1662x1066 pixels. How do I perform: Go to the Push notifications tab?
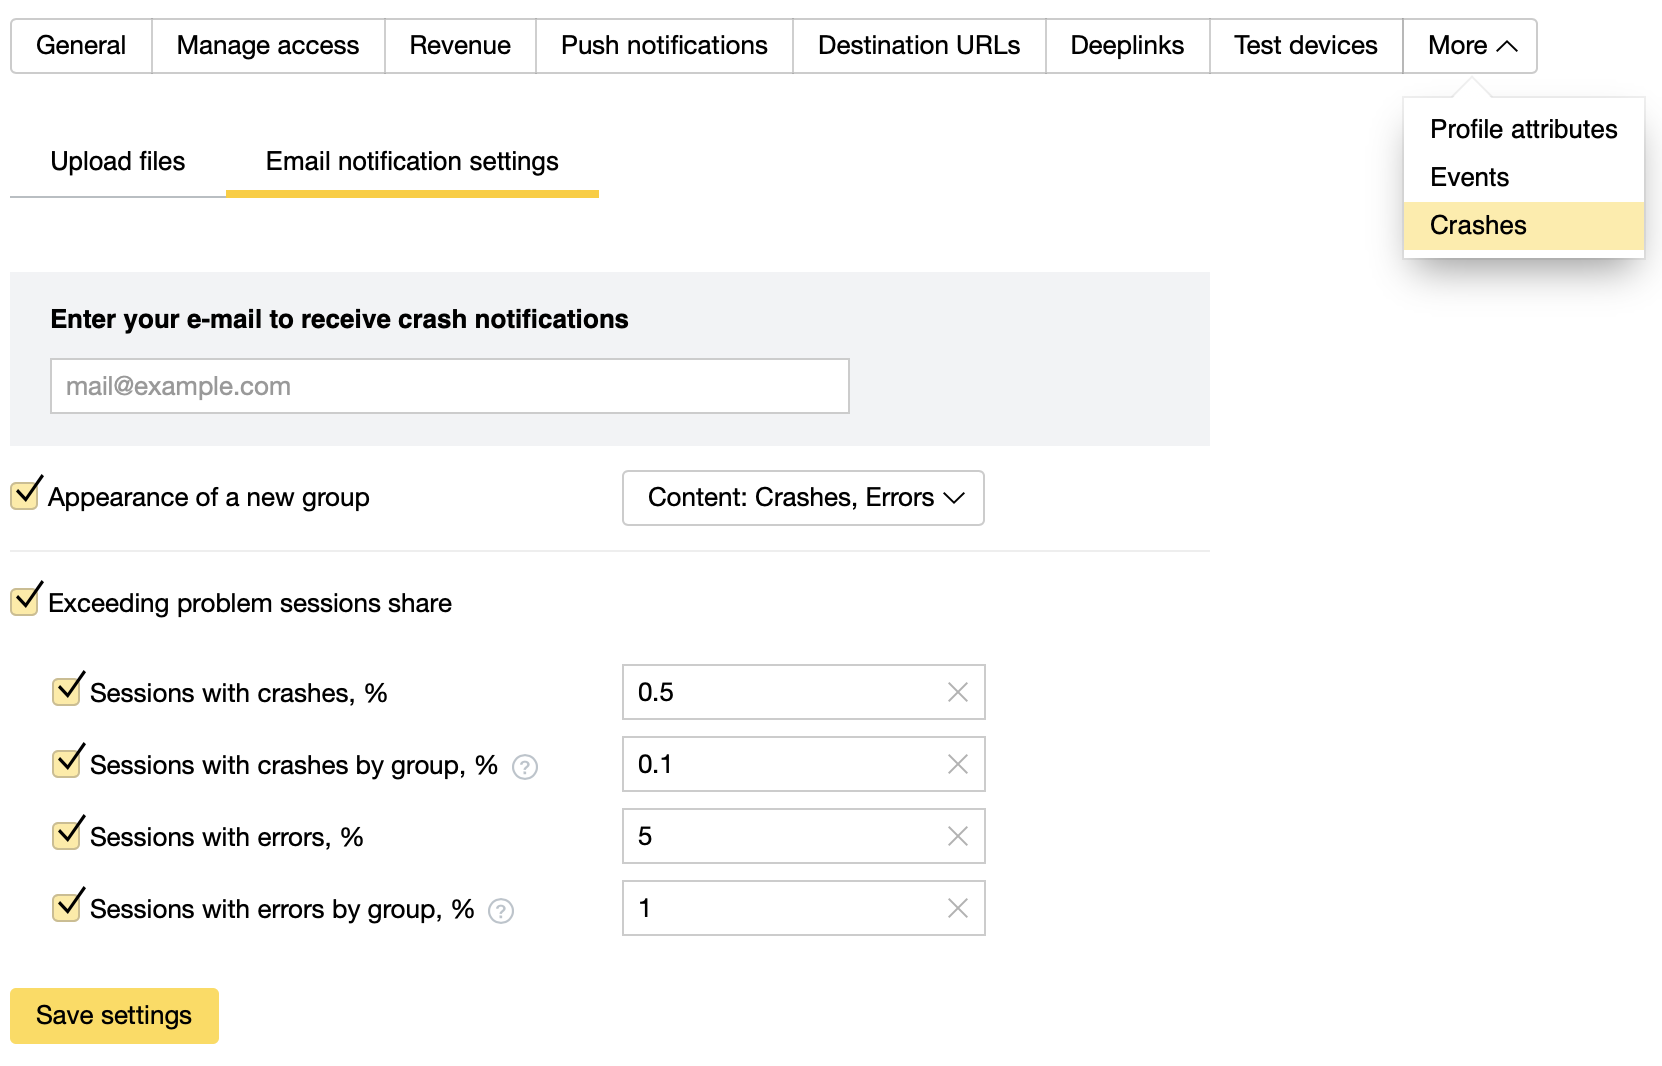click(664, 46)
